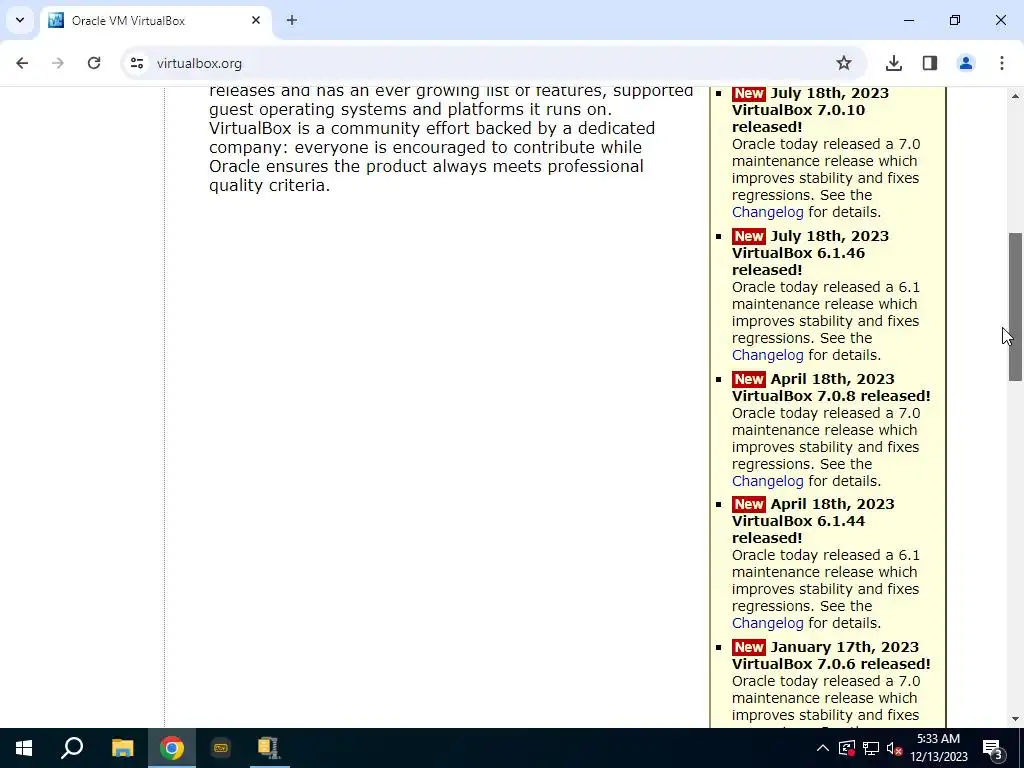Click New badge beside July 18th 7.0.10
The height and width of the screenshot is (768, 1024).
(748, 93)
